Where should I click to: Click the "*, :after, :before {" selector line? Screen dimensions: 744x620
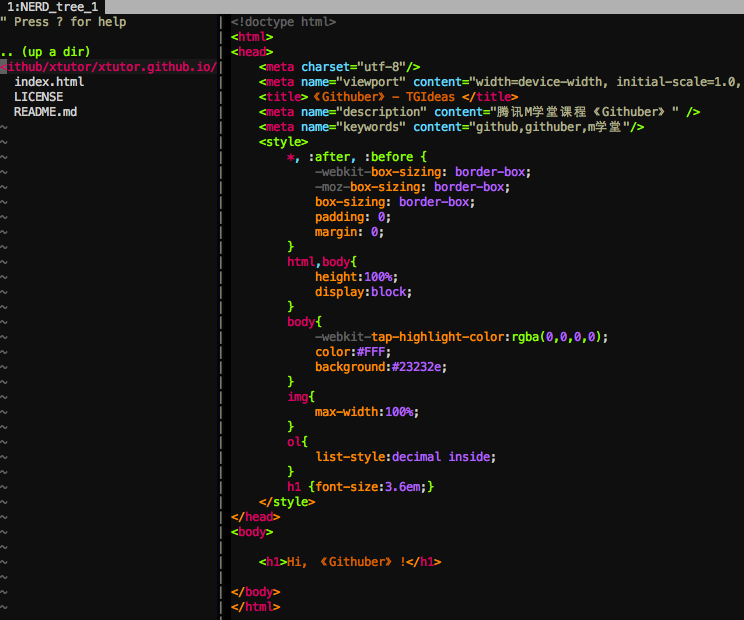pyautogui.click(x=357, y=157)
